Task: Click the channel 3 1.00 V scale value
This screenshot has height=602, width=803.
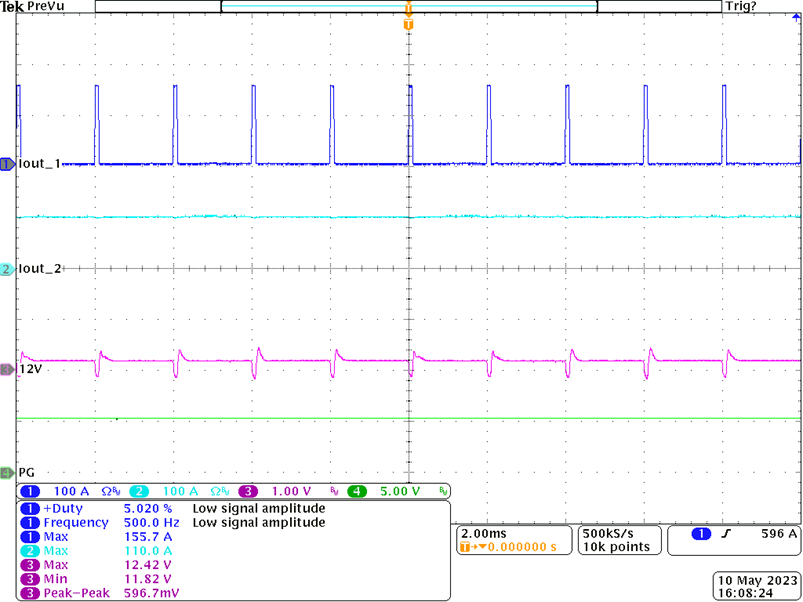Action: pos(291,491)
